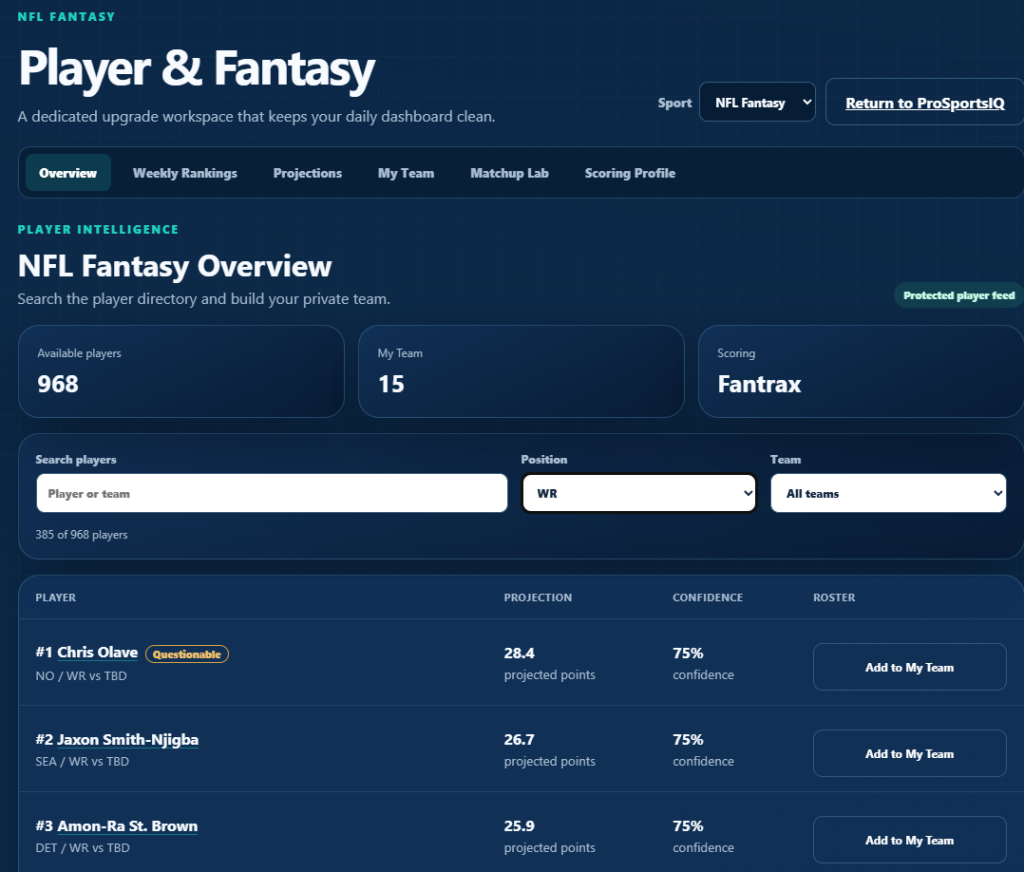Click the Available players 968 card
Image resolution: width=1024 pixels, height=872 pixels.
[182, 371]
